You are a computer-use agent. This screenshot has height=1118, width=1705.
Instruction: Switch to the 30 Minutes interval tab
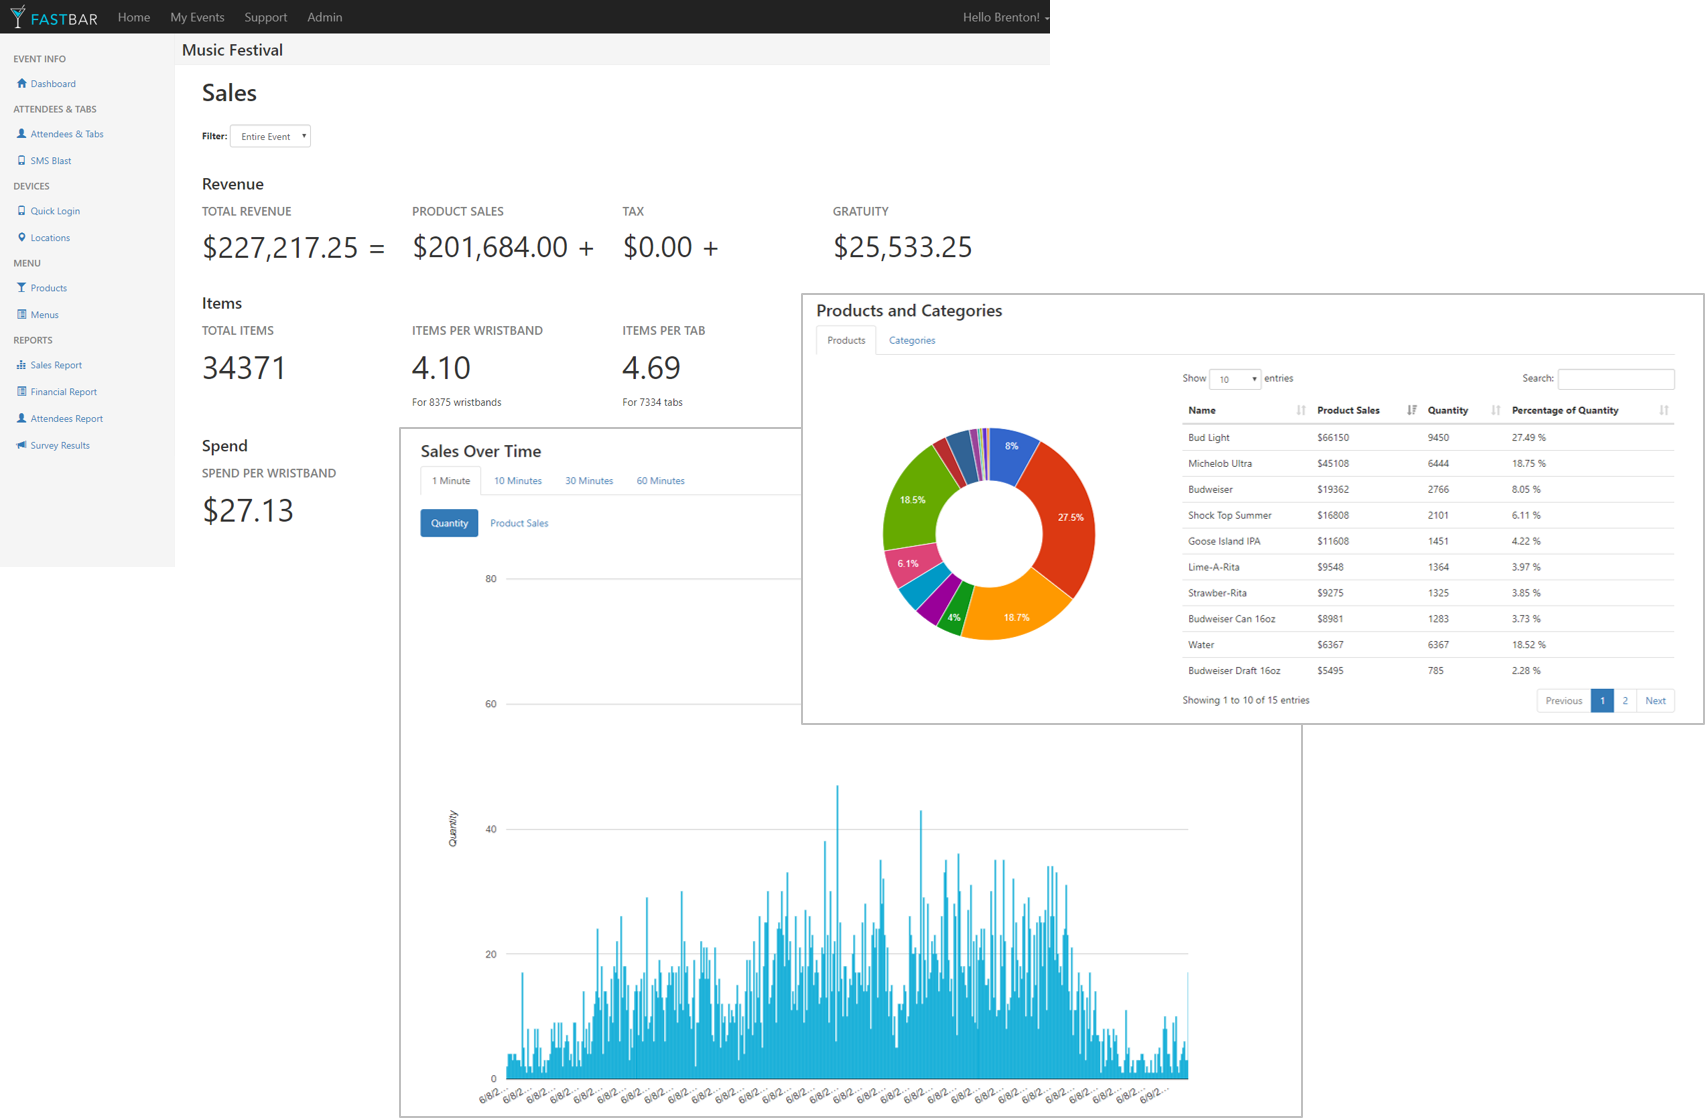589,481
